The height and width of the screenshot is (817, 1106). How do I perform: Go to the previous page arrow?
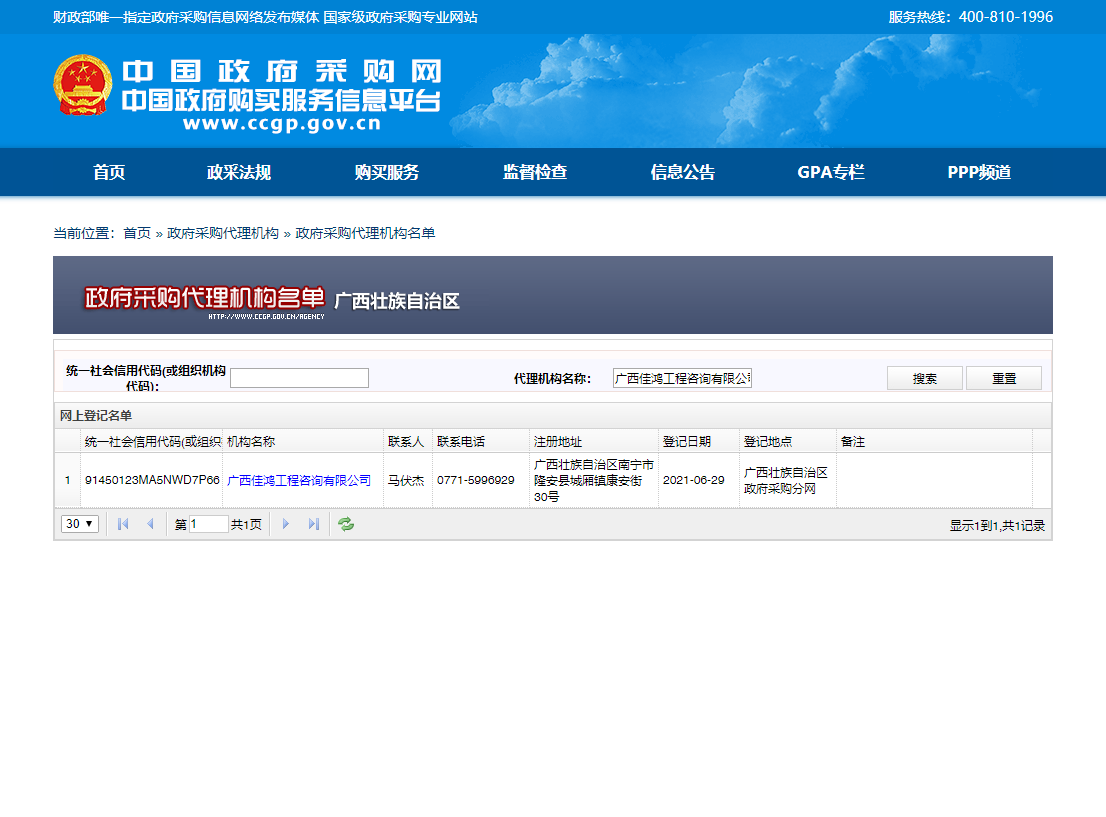coord(150,523)
